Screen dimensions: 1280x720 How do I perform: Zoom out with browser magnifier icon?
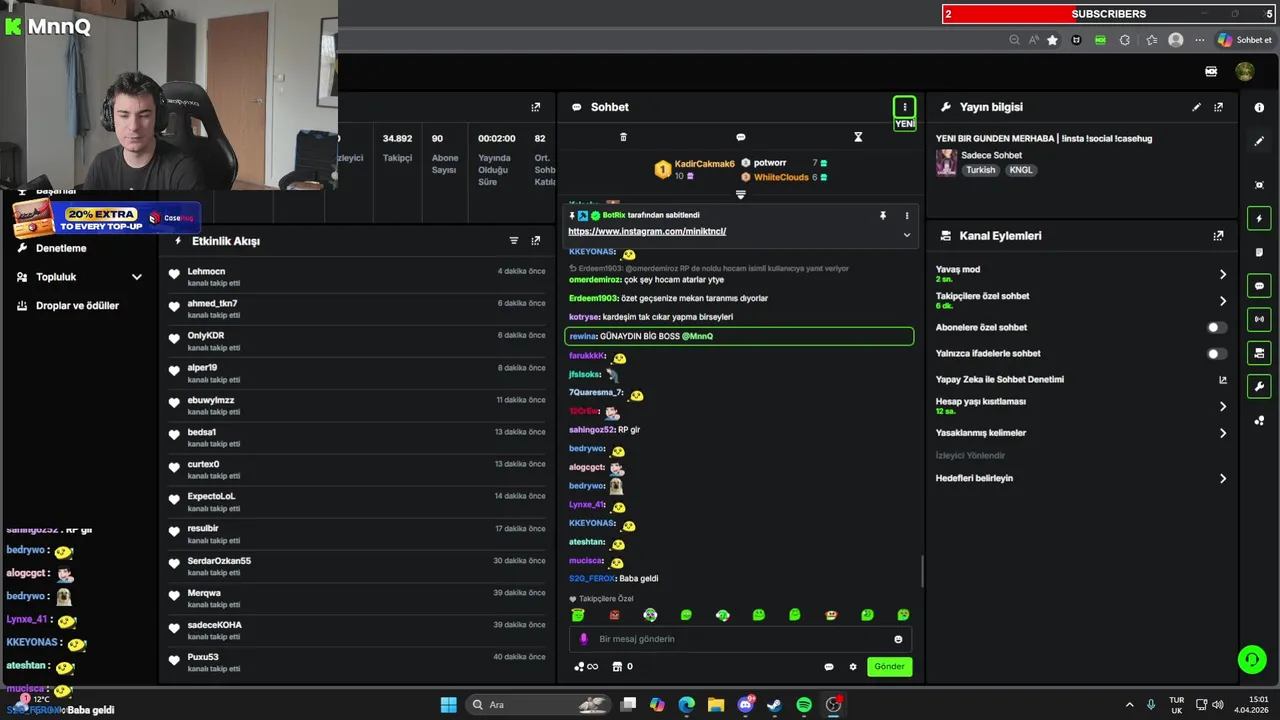click(x=1014, y=40)
